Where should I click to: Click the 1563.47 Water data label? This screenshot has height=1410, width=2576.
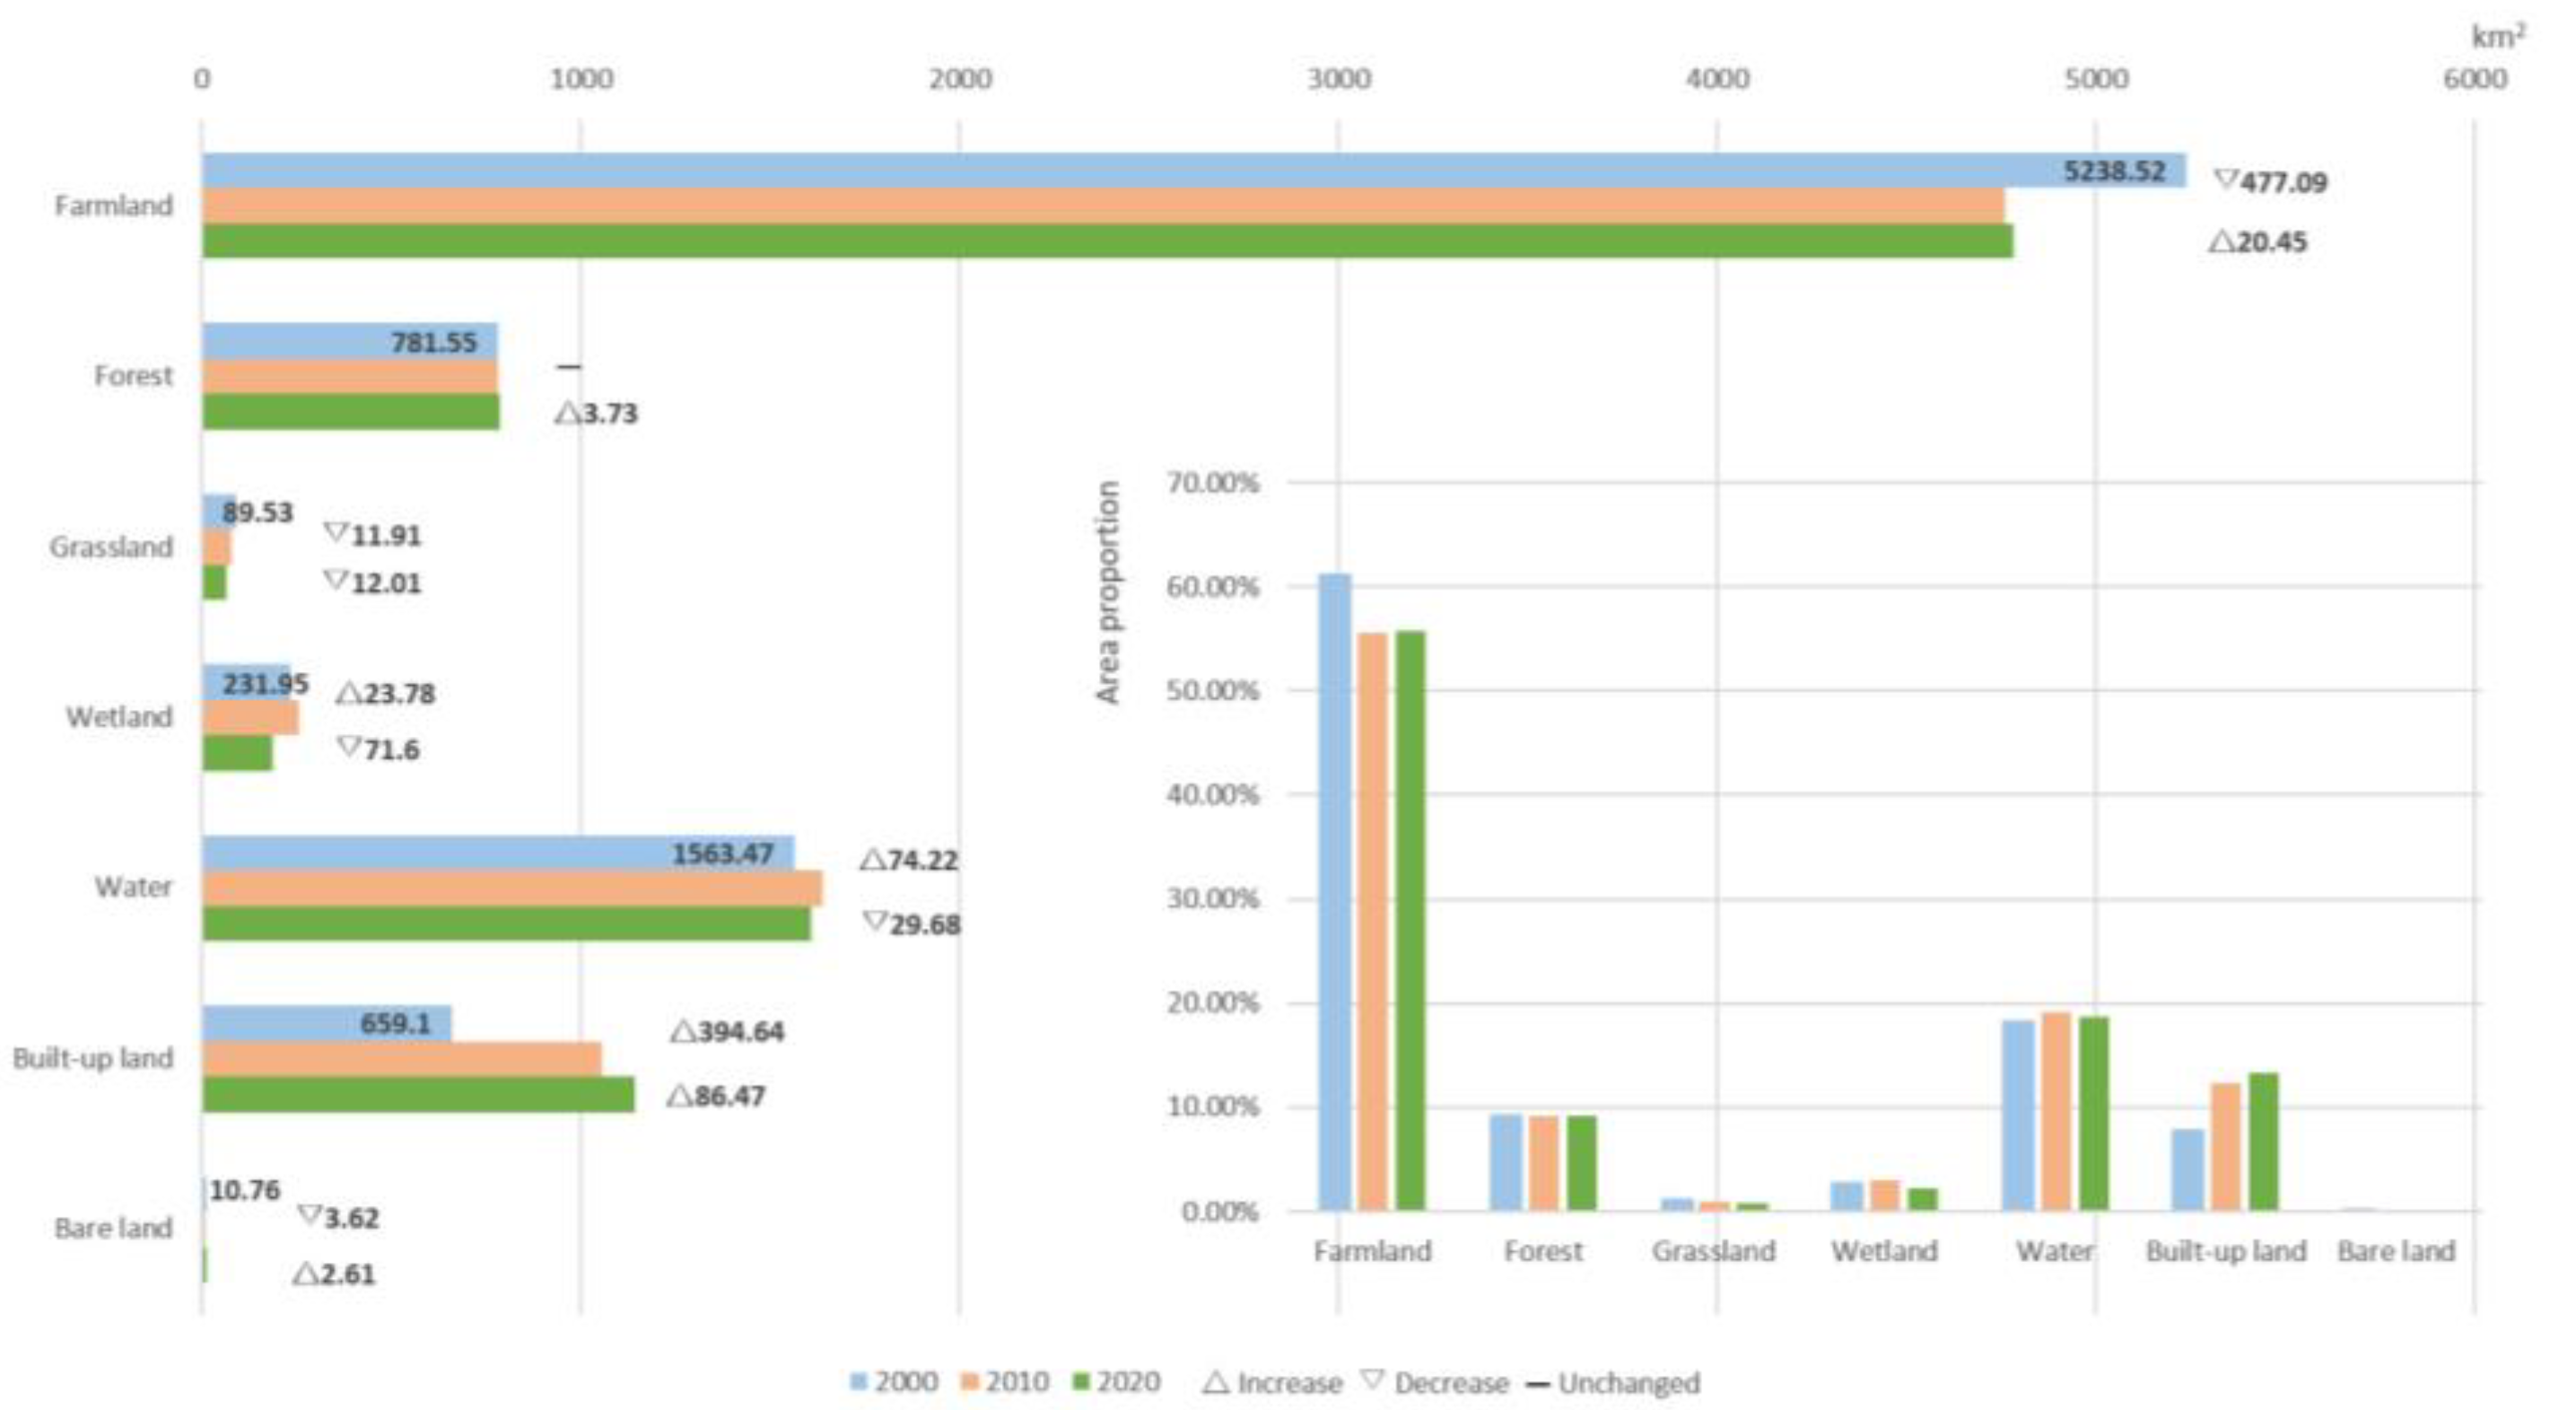coord(722,854)
